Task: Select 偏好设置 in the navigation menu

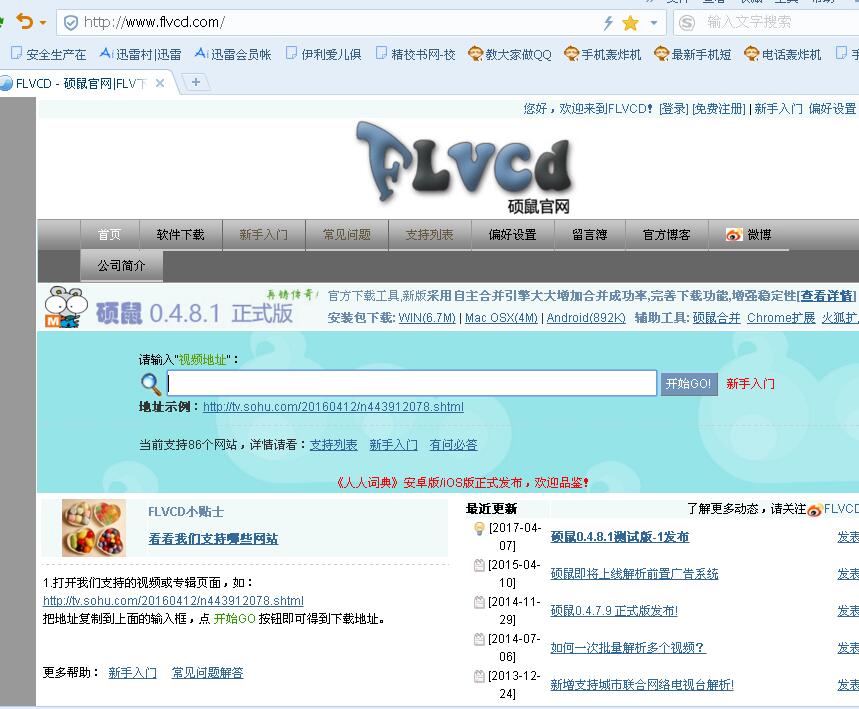Action: point(513,235)
